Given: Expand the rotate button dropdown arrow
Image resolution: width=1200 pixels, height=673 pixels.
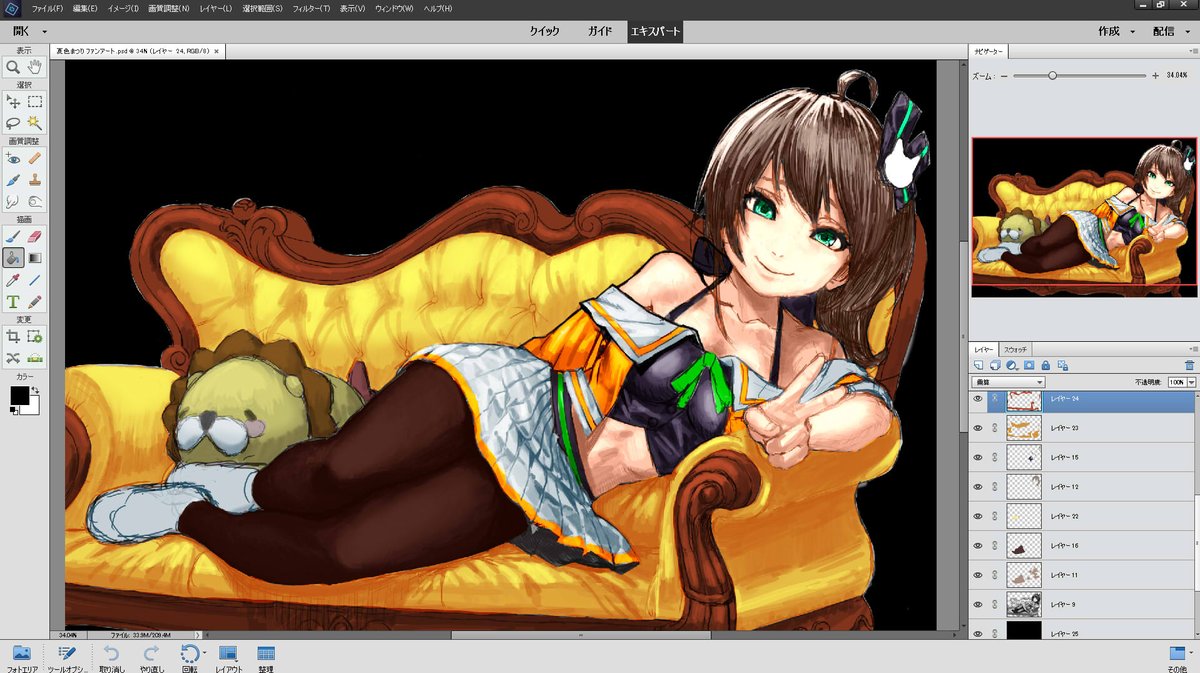Looking at the screenshot, I should coord(205,653).
